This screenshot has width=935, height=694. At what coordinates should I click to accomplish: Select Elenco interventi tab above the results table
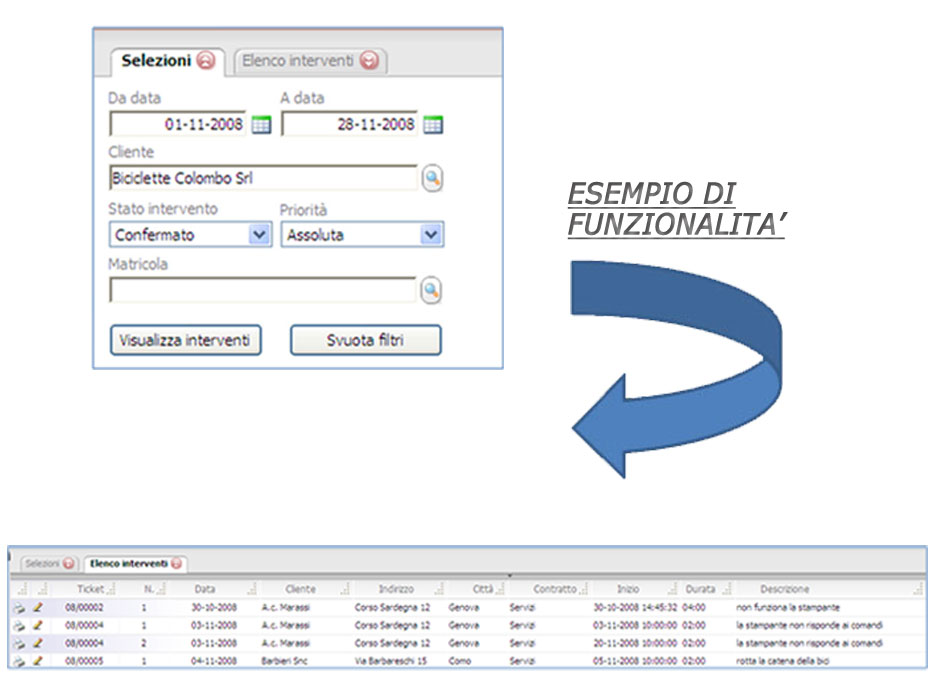click(x=135, y=563)
